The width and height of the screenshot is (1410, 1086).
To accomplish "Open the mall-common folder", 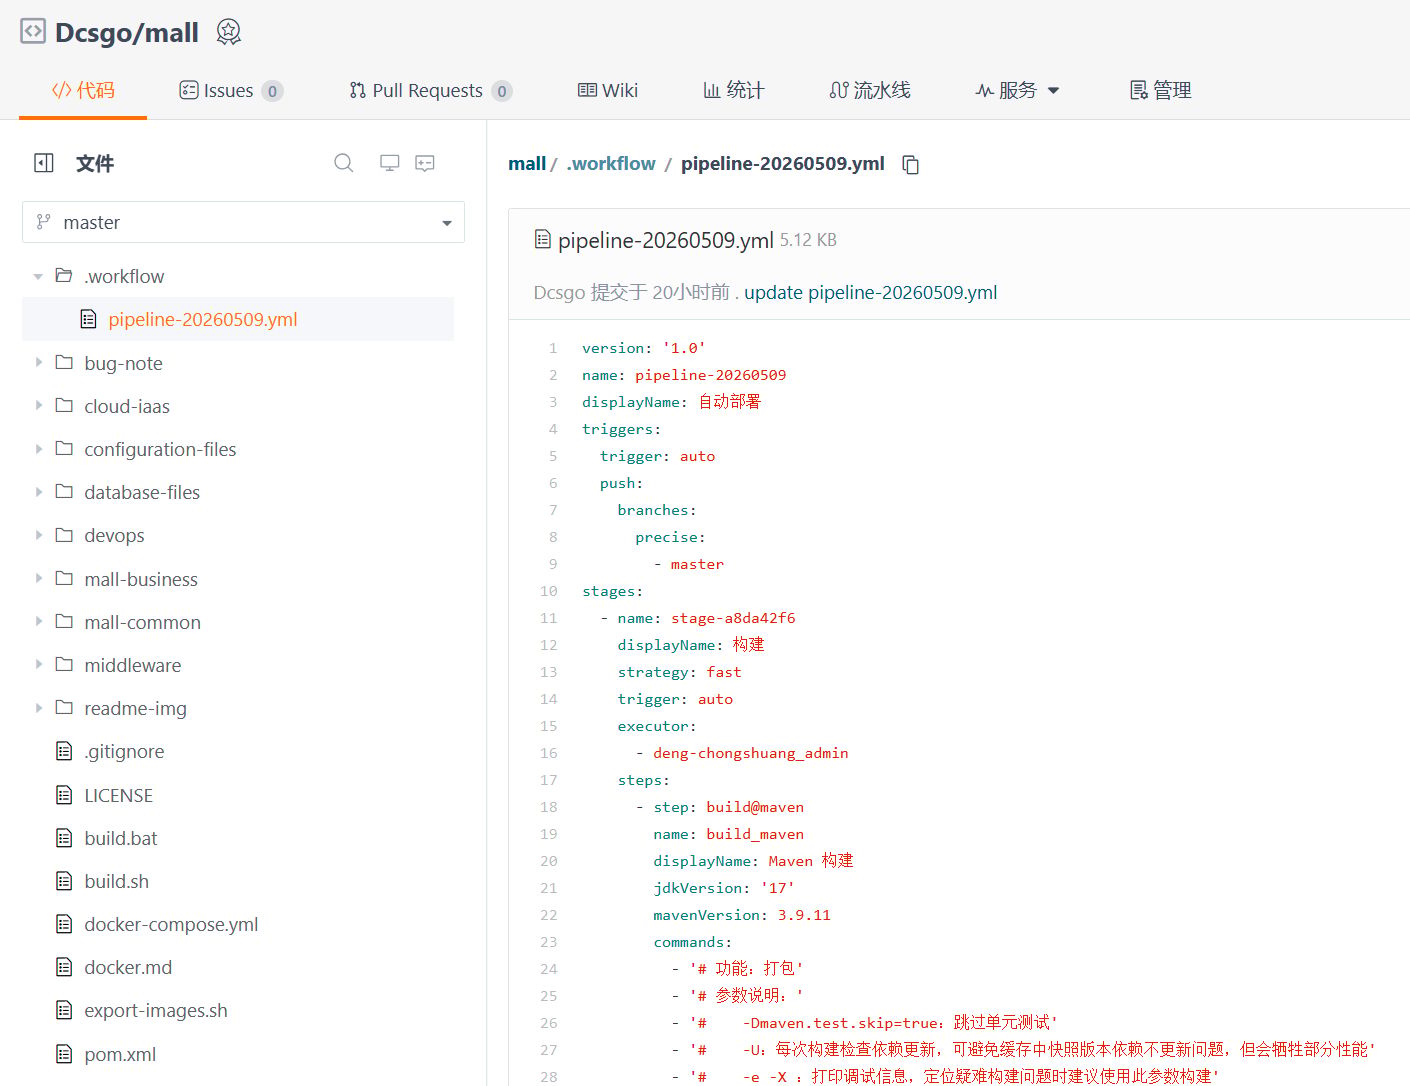I will (142, 622).
